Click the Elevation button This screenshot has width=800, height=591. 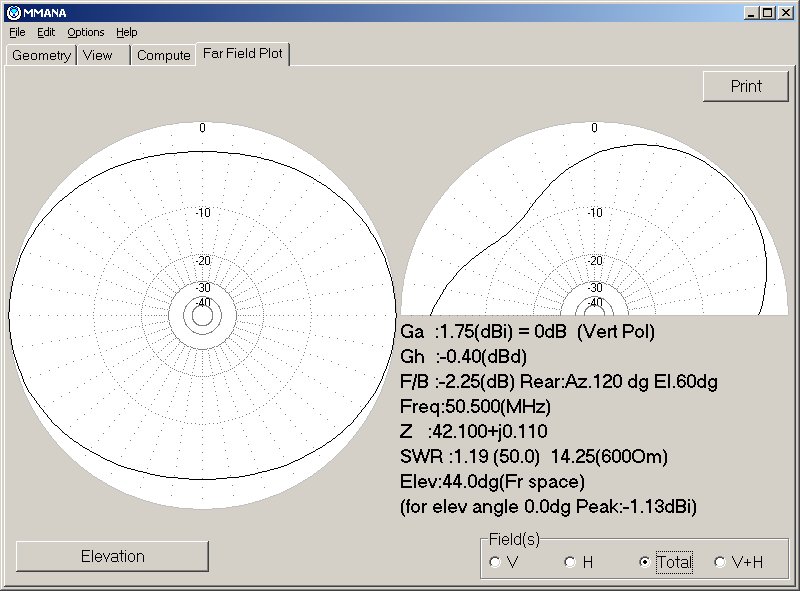tap(112, 556)
